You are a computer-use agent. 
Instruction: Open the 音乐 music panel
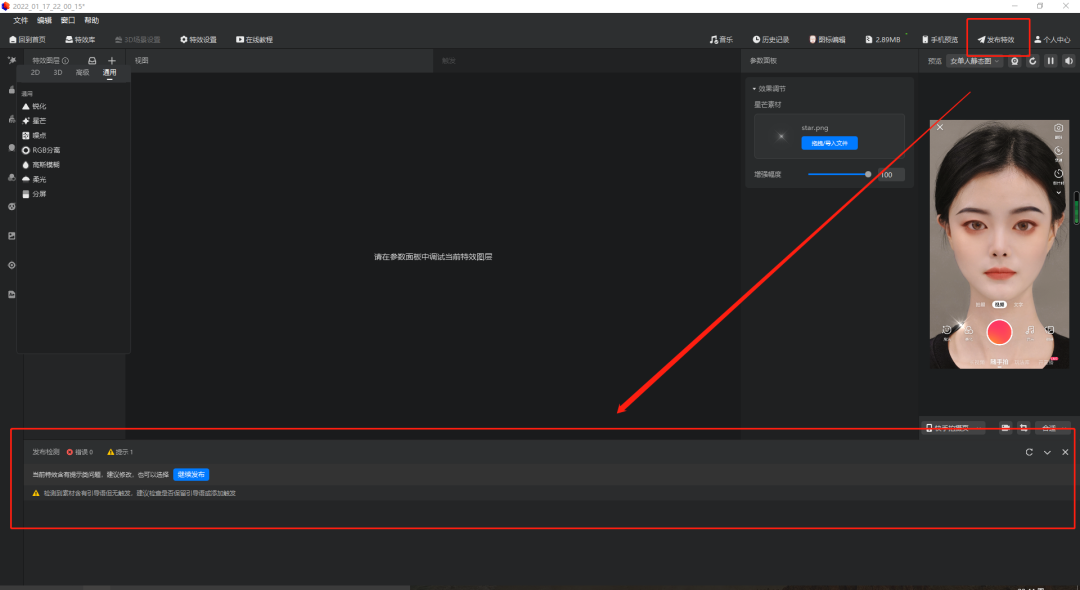coord(721,40)
